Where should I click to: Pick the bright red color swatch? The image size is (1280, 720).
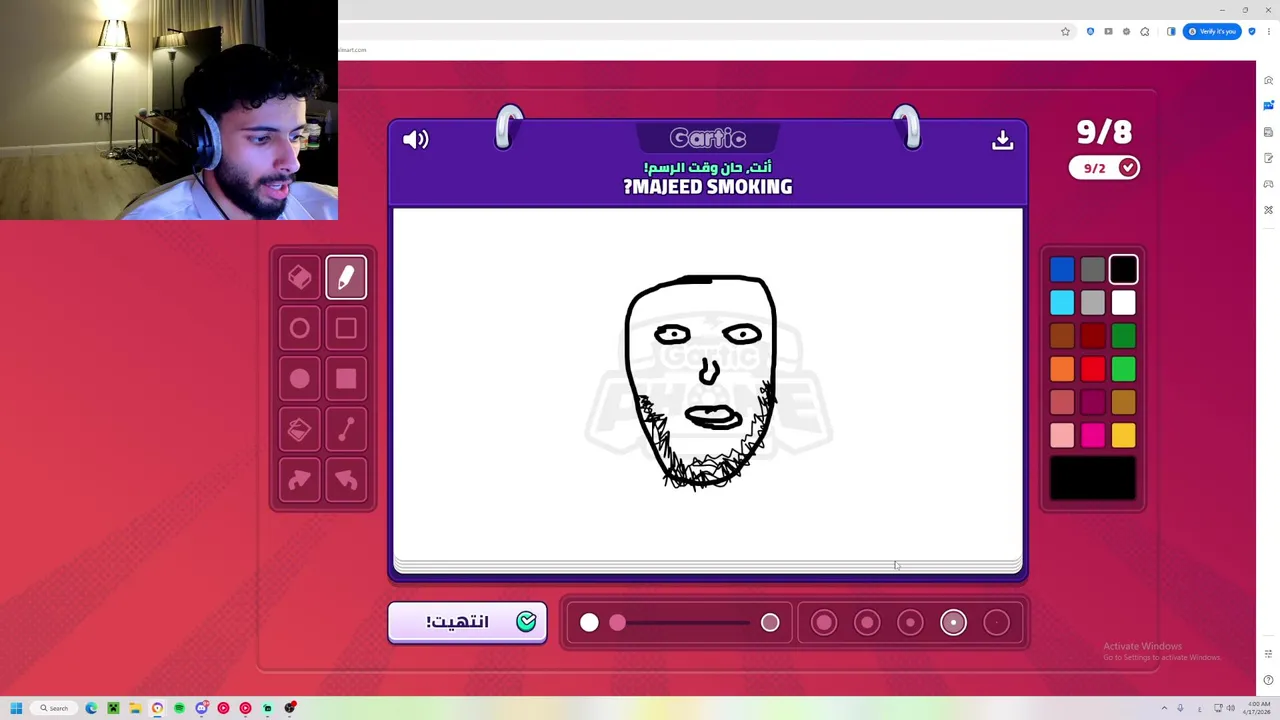pyautogui.click(x=1093, y=369)
